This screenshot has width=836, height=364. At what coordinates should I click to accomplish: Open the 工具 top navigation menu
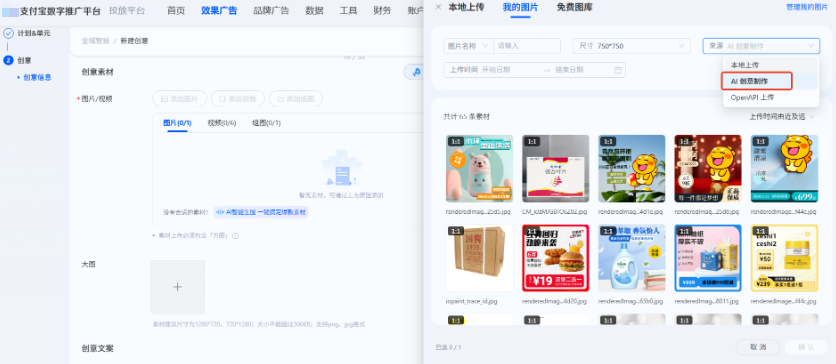[348, 11]
